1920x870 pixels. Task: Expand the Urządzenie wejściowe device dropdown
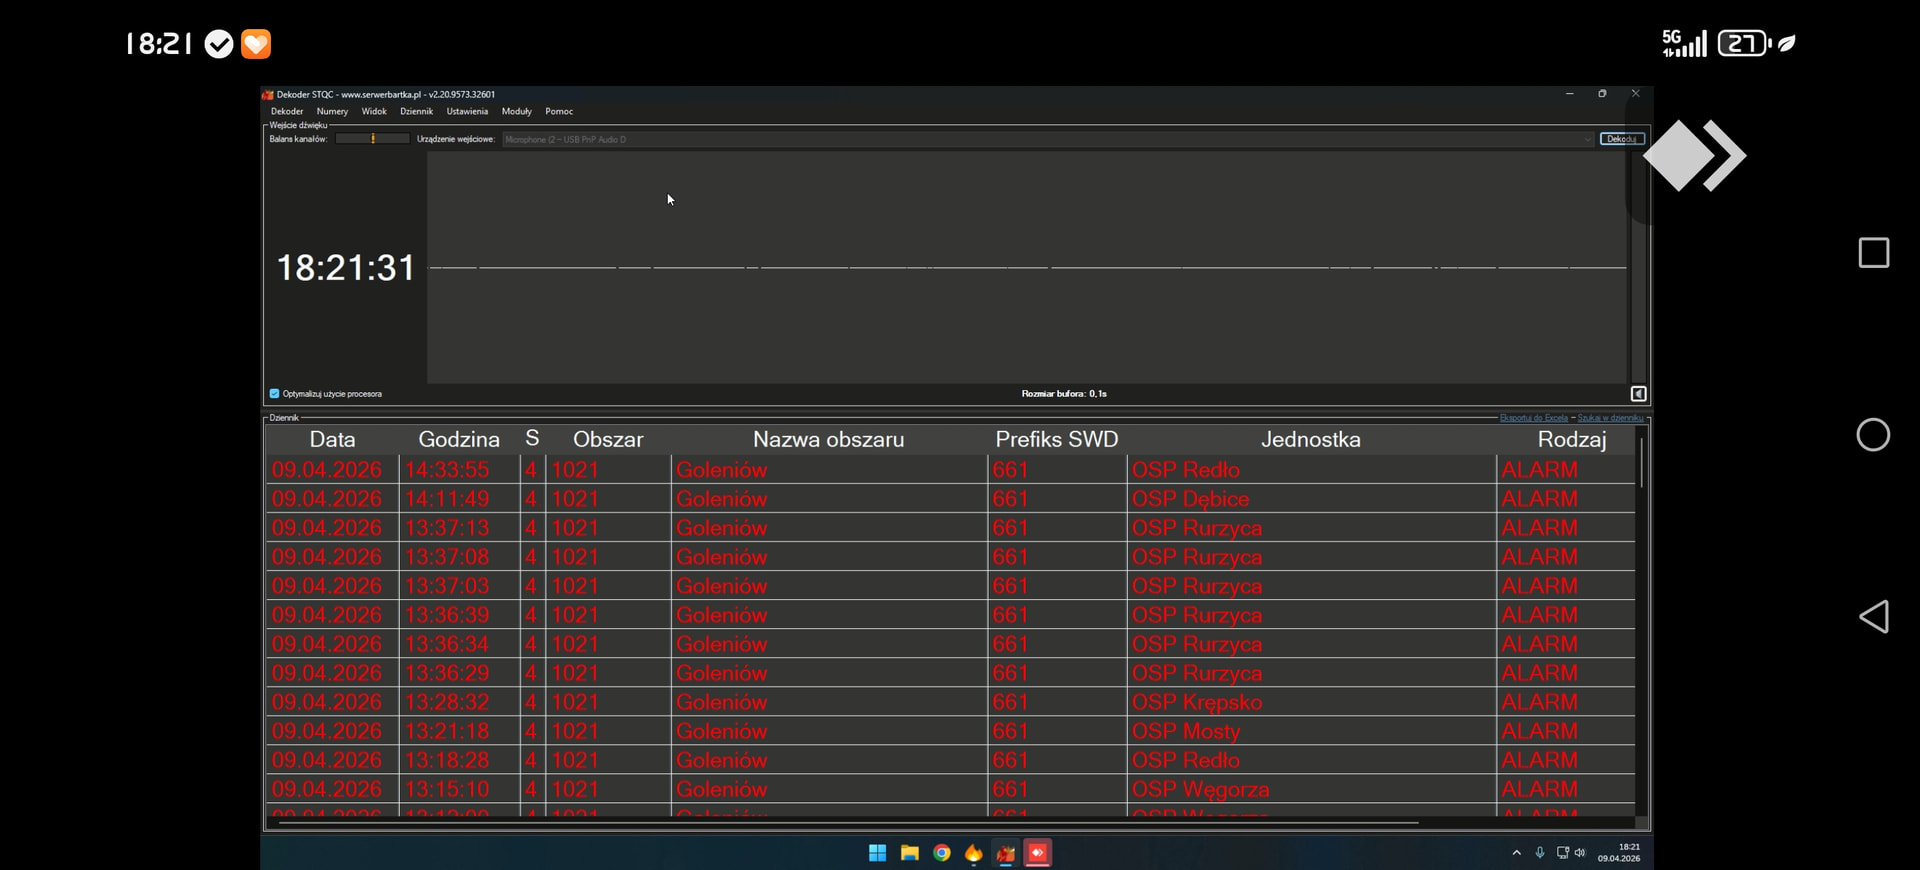tap(1587, 140)
